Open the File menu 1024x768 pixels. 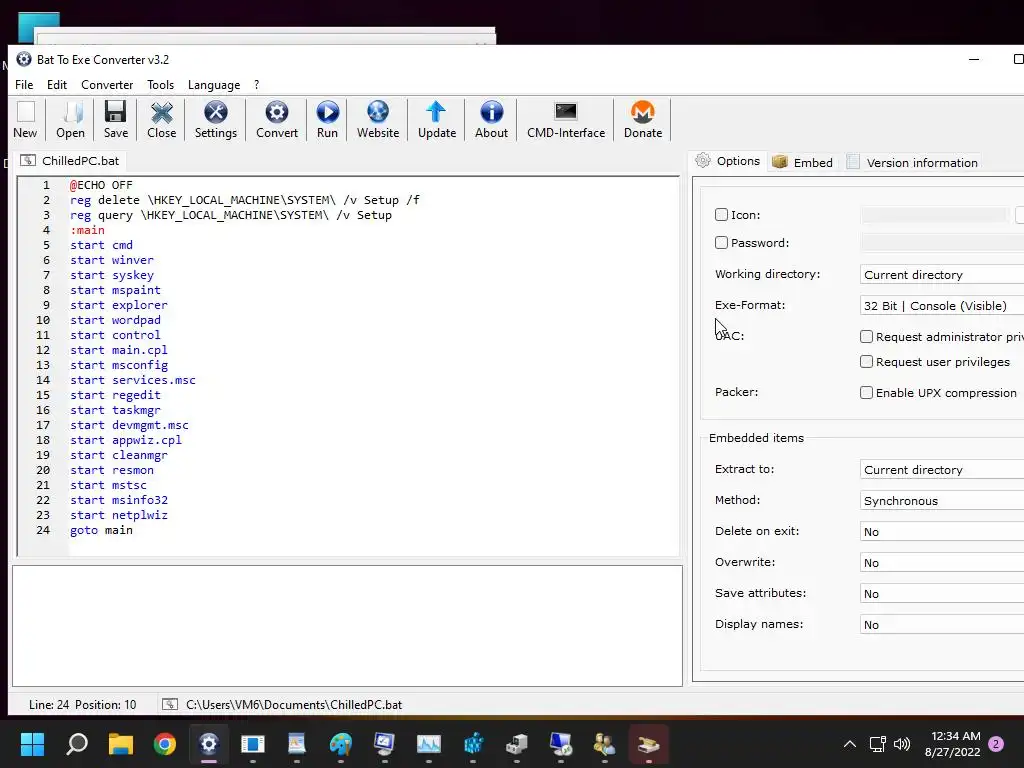click(24, 85)
